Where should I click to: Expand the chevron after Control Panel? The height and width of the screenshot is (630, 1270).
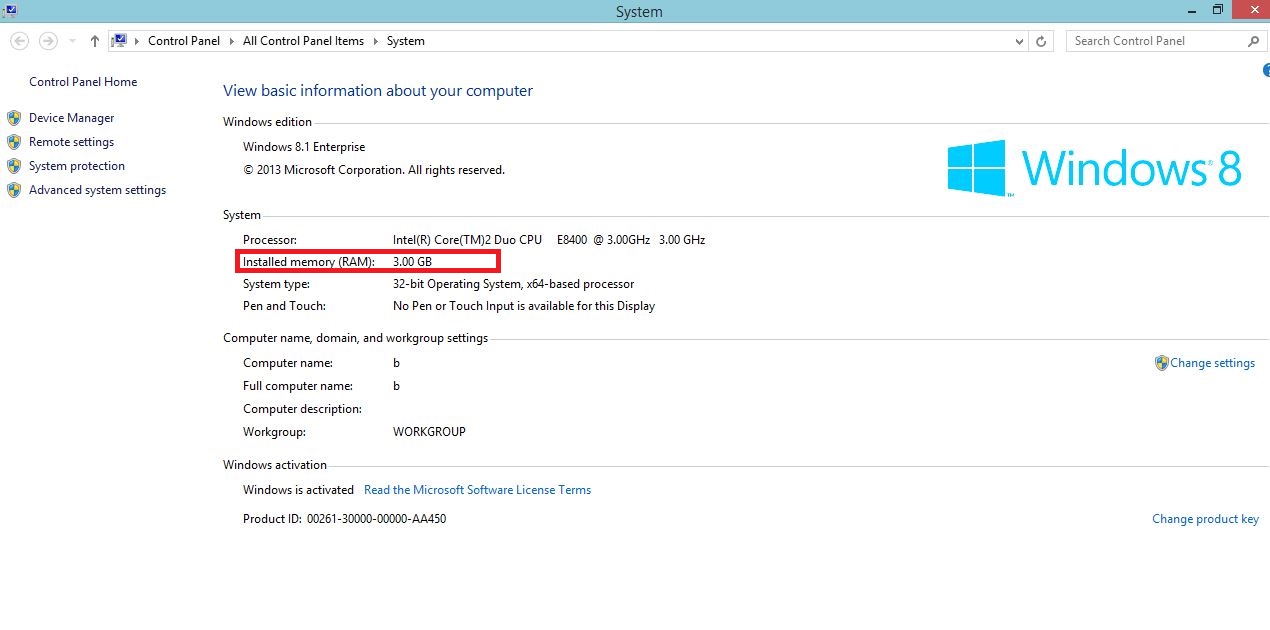pyautogui.click(x=233, y=41)
